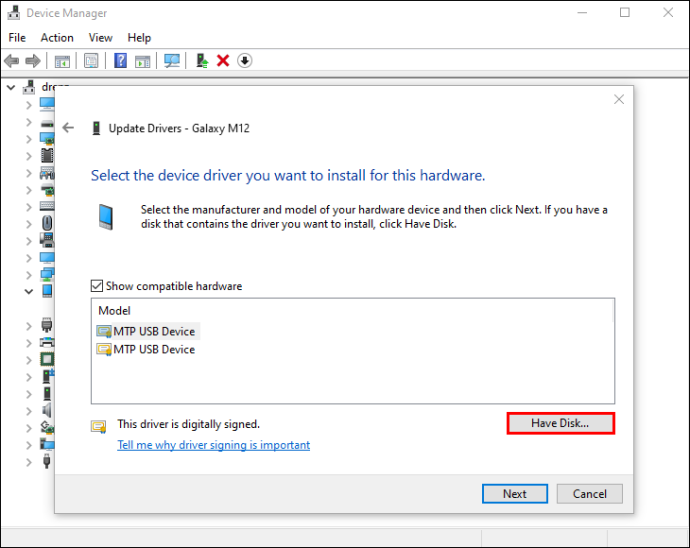
Task: Open 'Tell me why driver signing is important' link
Action: click(x=213, y=445)
